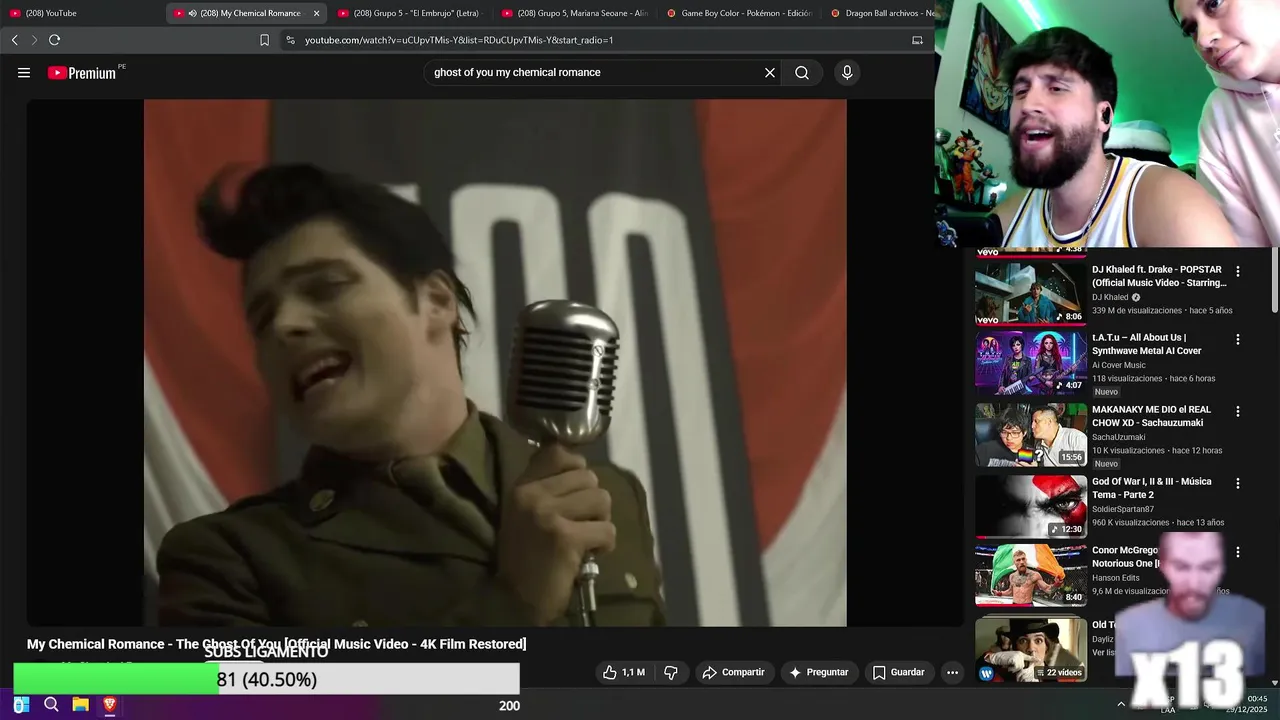The width and height of the screenshot is (1280, 720).
Task: Open t.A.T.u – All About Us title
Action: 1147,344
